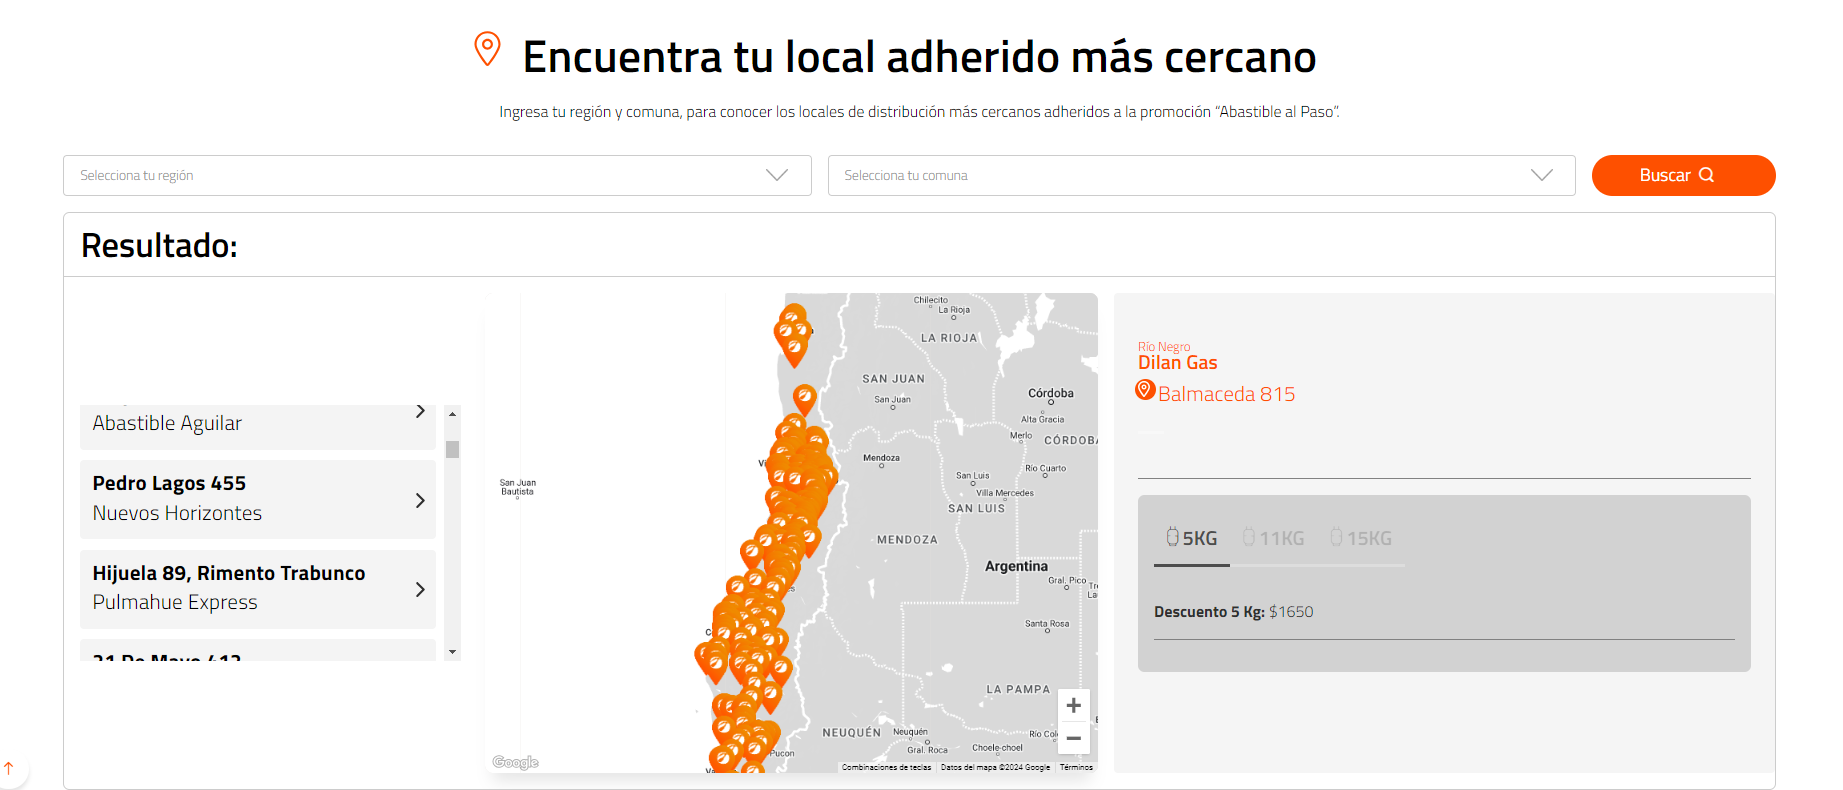
Task: Click the Dilan Gas store name
Action: click(1177, 363)
